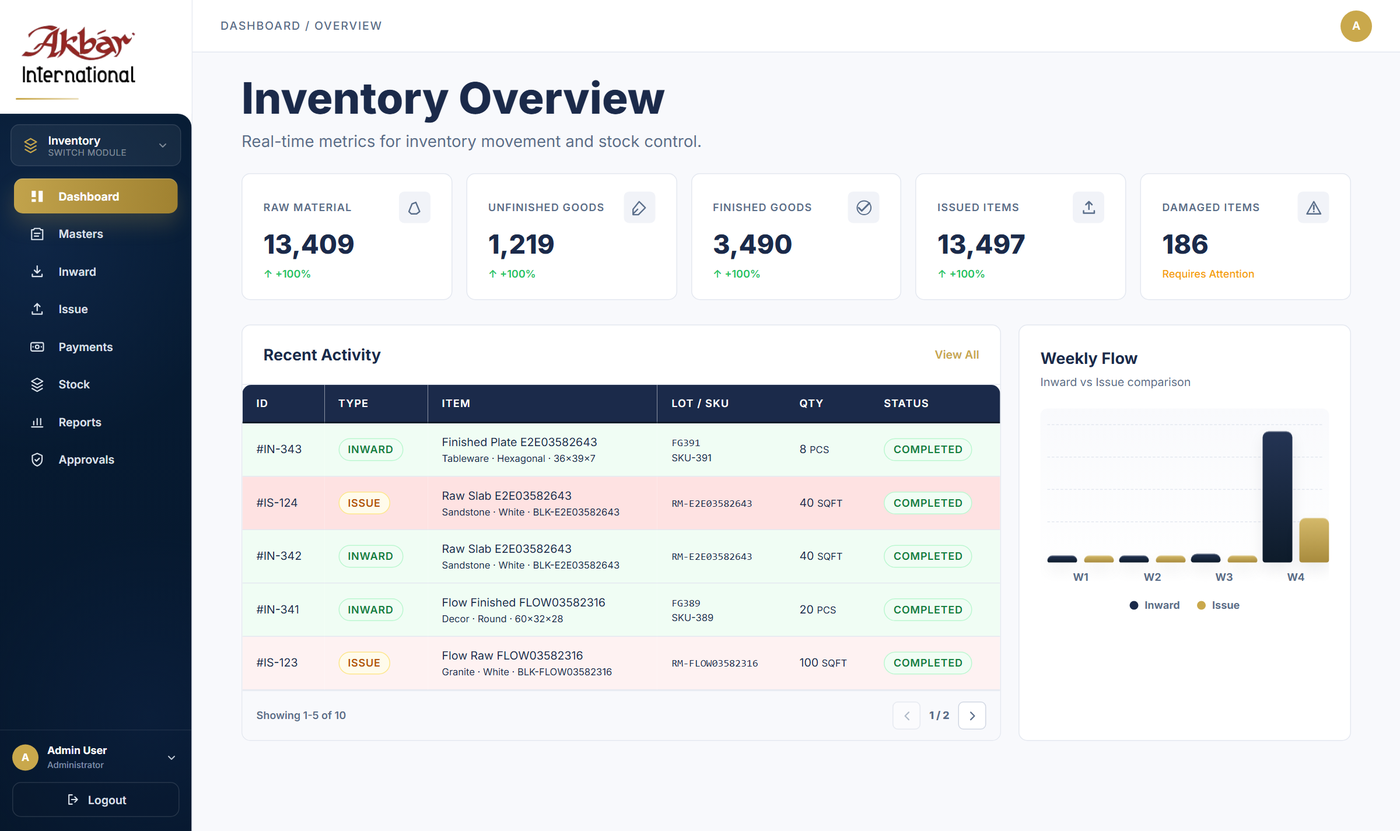Click the Inward download icon in the sidebar
This screenshot has height=831, width=1400.
click(x=37, y=272)
